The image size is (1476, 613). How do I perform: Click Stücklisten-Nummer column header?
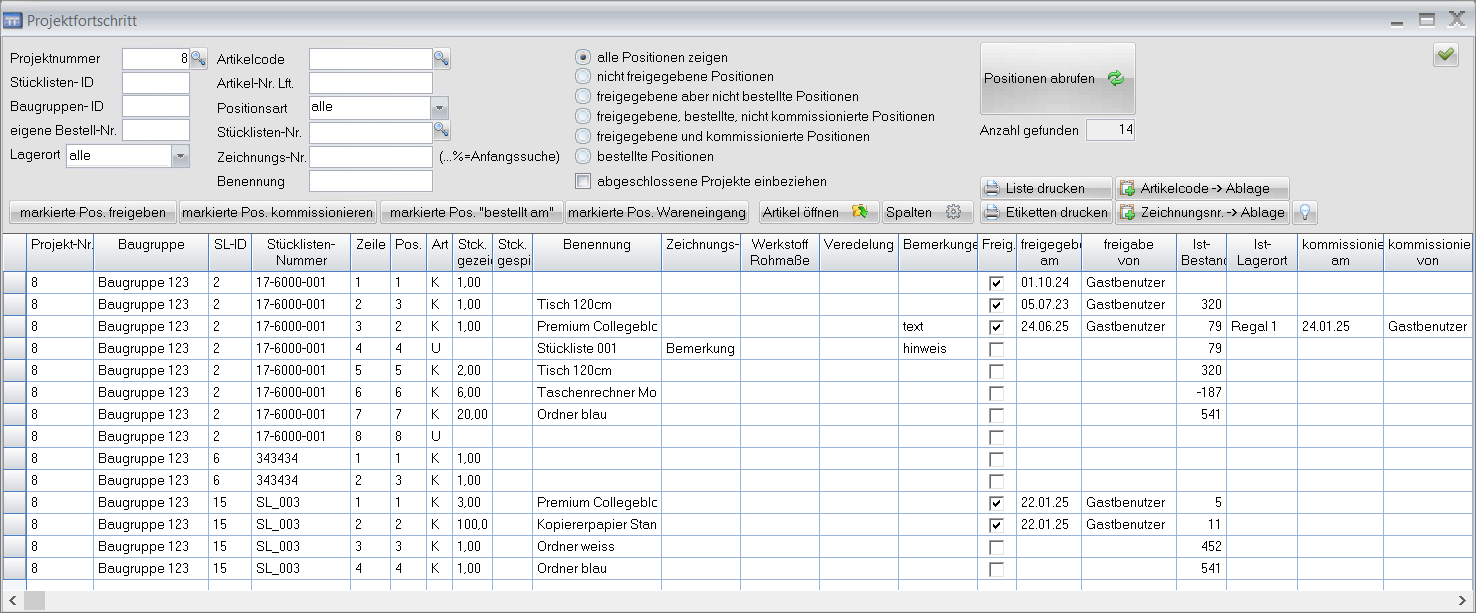[x=301, y=252]
